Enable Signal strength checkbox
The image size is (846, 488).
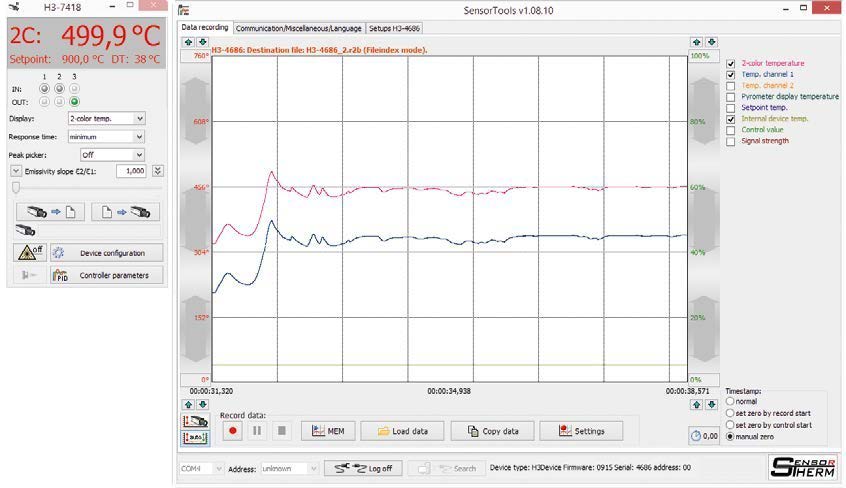731,141
